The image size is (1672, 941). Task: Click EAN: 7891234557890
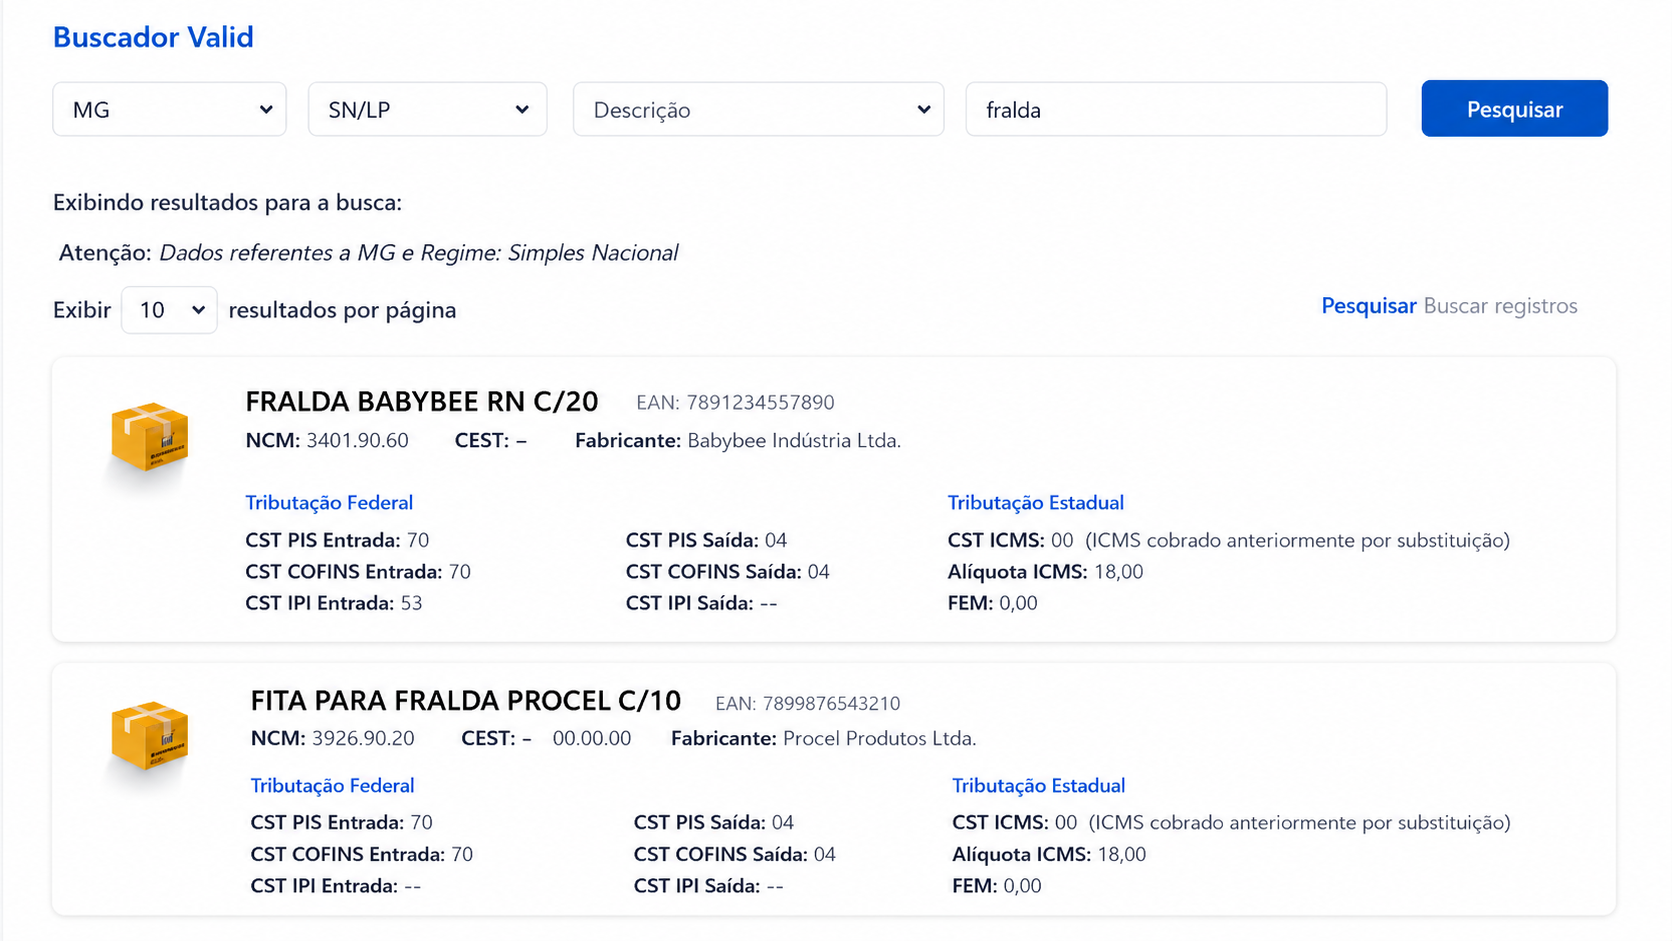[735, 403]
